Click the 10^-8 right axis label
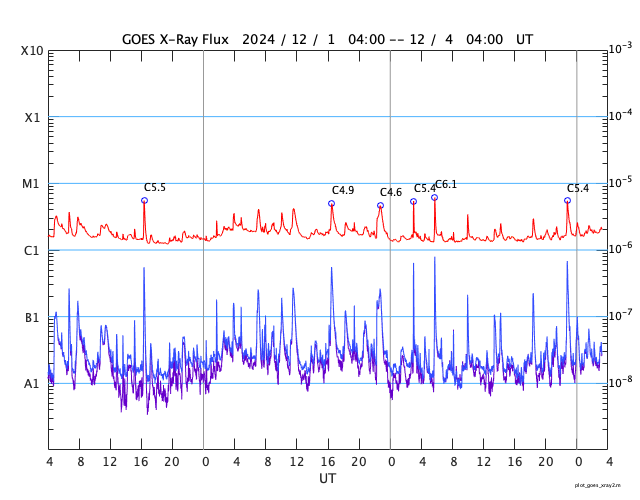Viewport: 640px width, 500px height. point(620,381)
